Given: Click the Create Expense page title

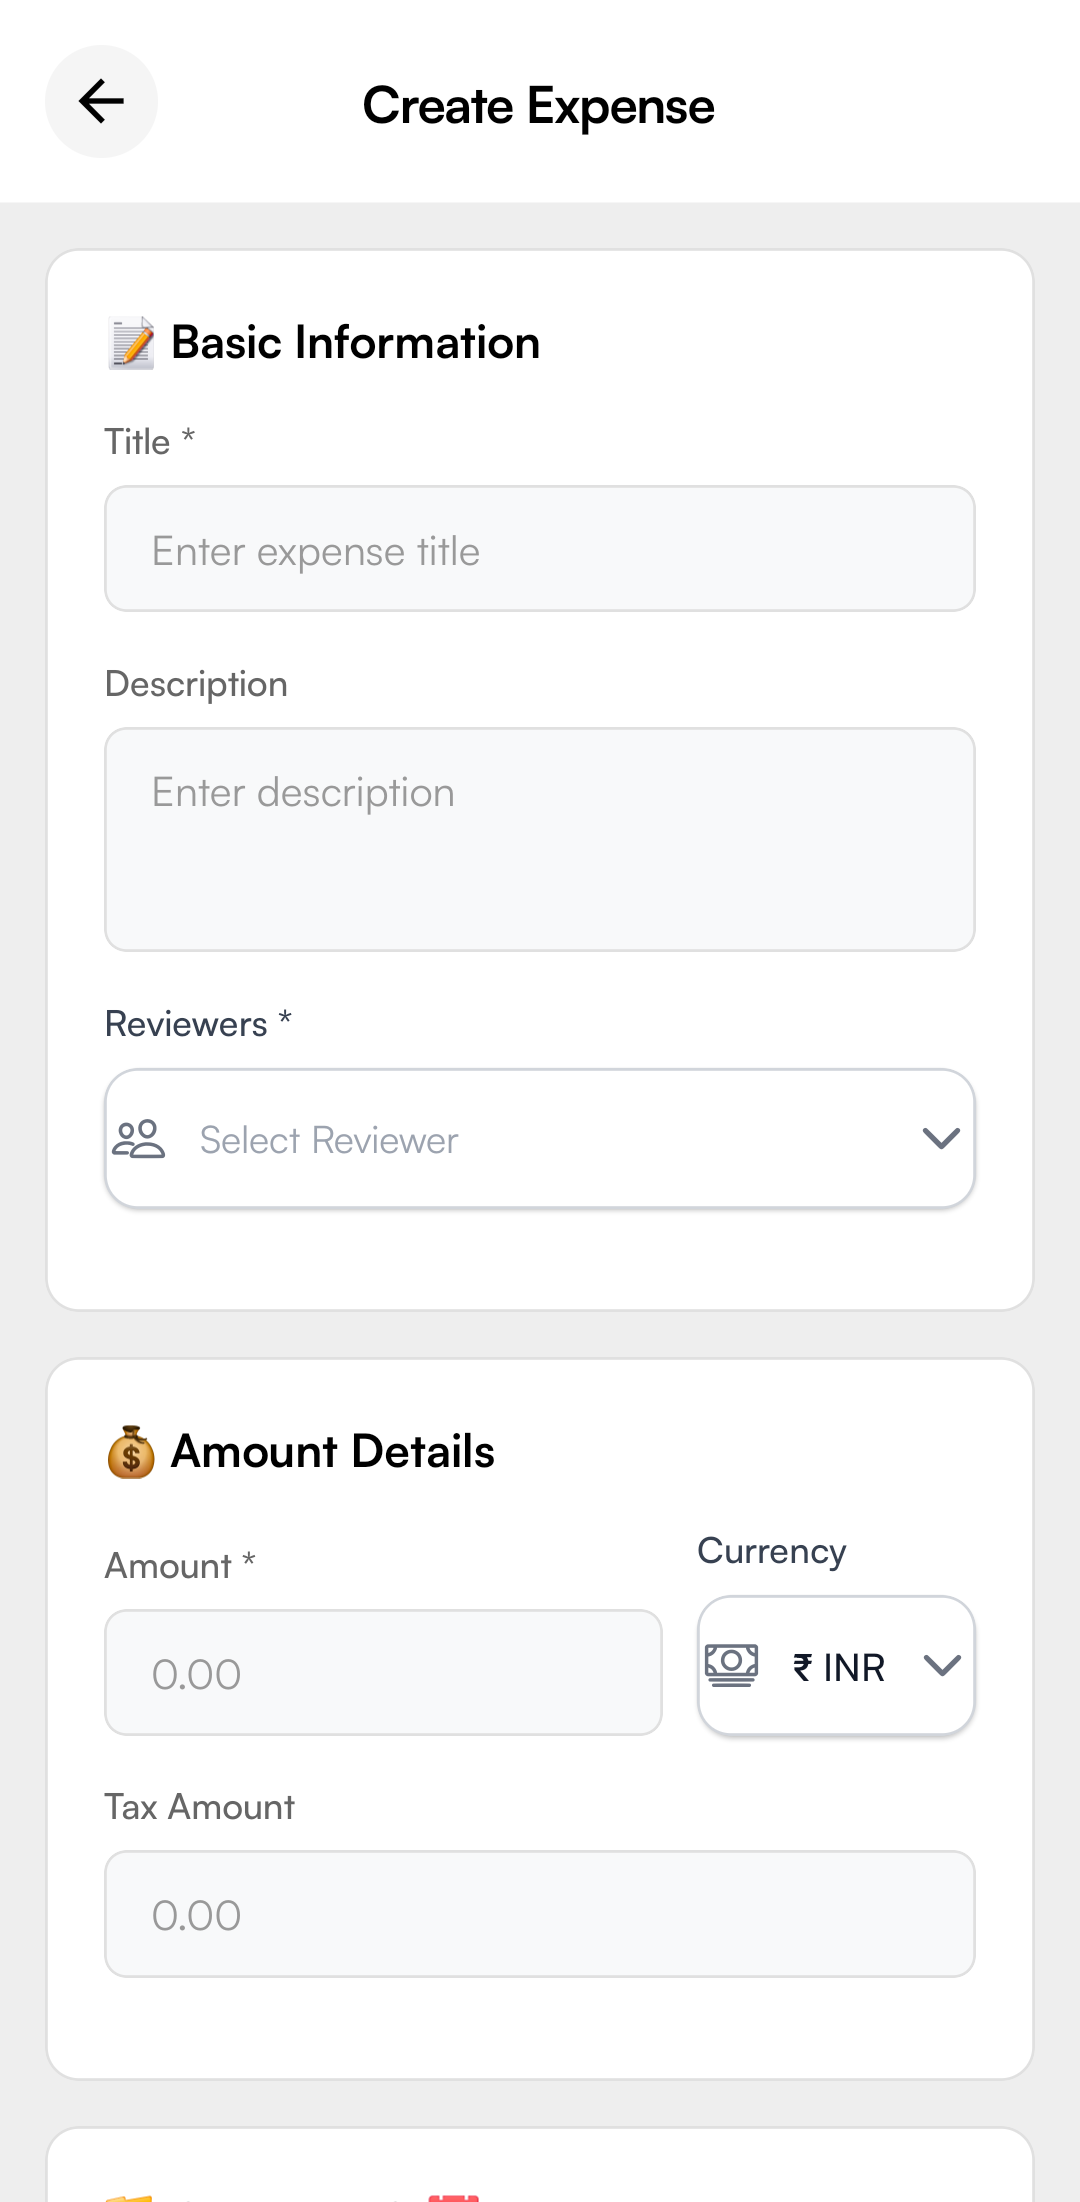Looking at the screenshot, I should 538,106.
